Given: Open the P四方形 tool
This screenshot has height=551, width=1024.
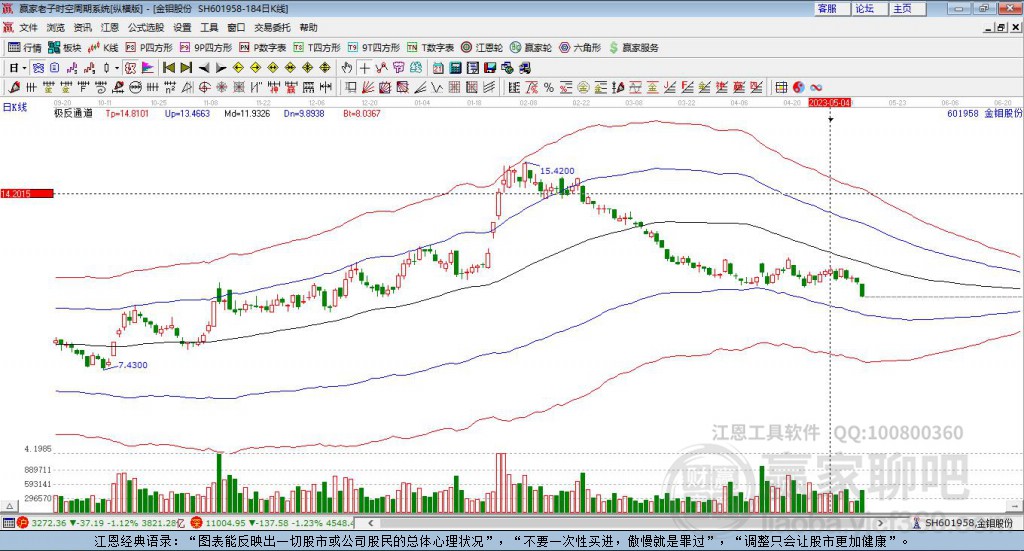Looking at the screenshot, I should 149,48.
